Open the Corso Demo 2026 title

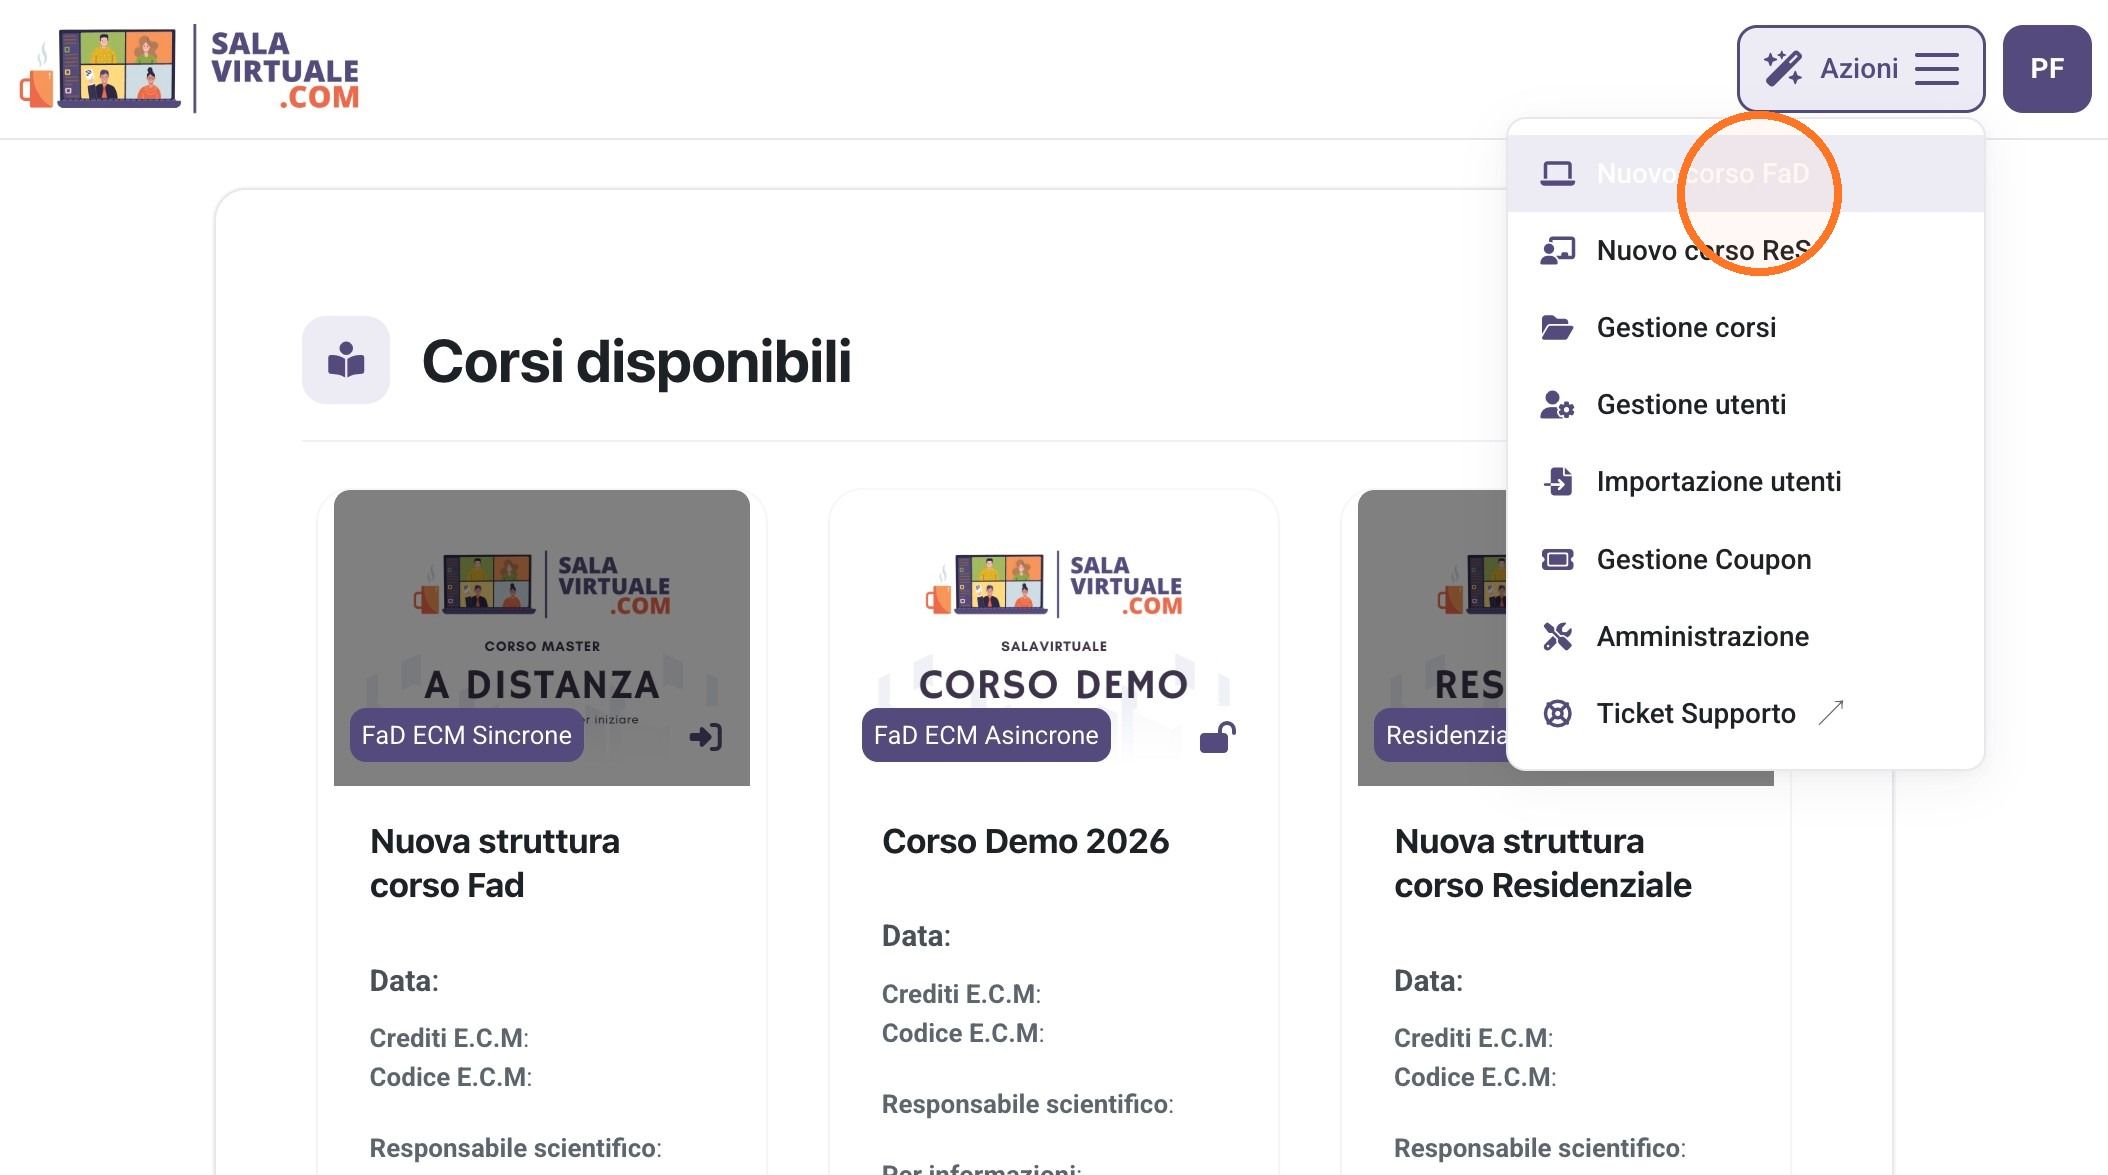[x=1025, y=841]
